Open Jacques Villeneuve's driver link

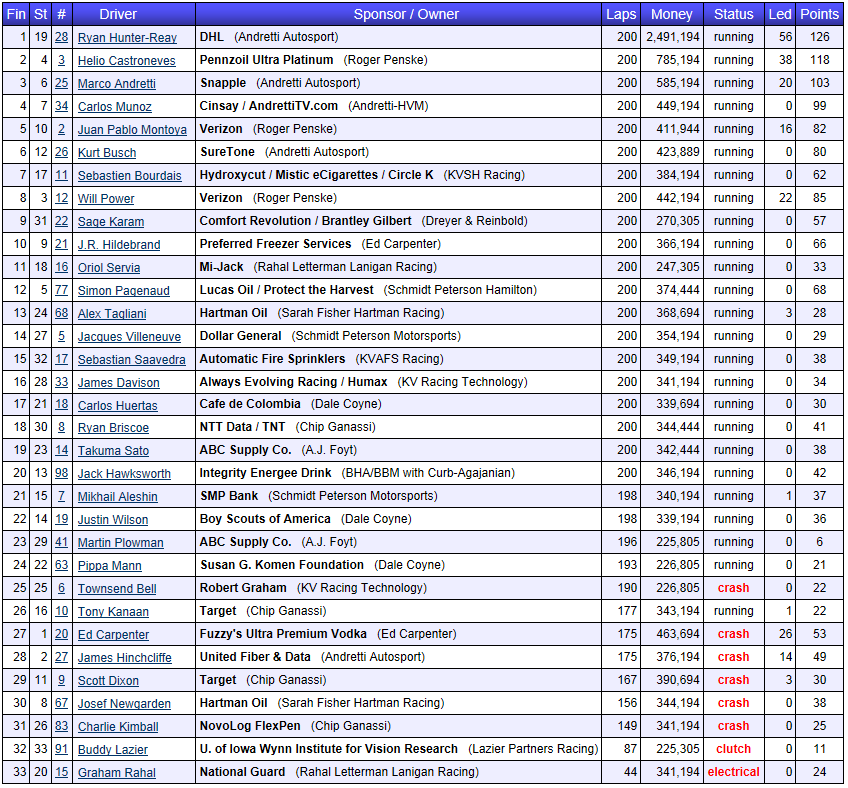click(129, 337)
